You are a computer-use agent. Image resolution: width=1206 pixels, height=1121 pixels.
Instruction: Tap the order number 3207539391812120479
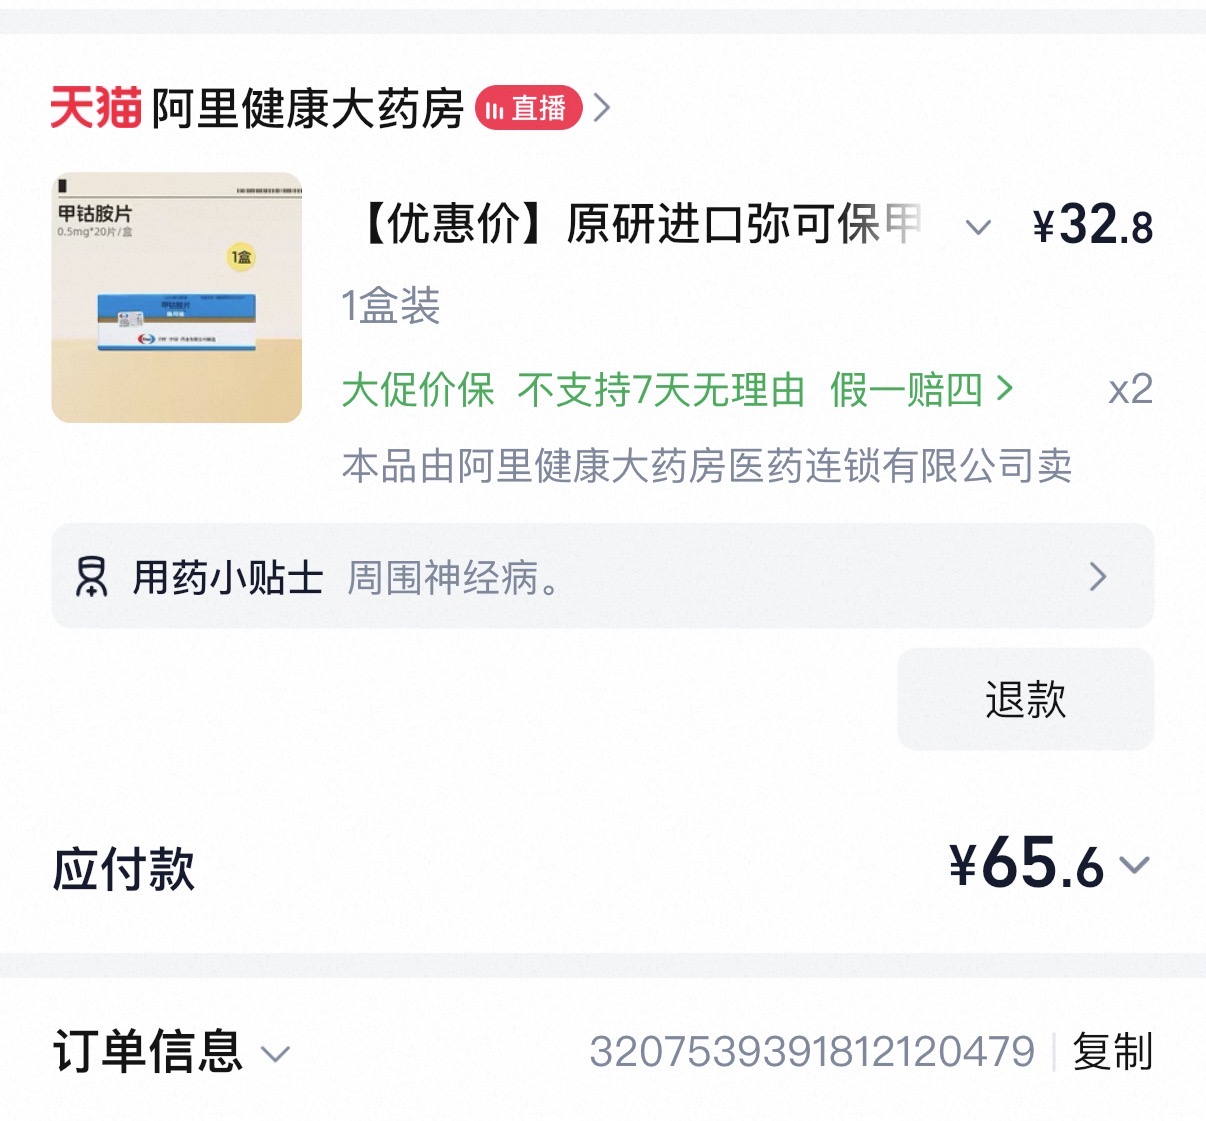tap(812, 1052)
